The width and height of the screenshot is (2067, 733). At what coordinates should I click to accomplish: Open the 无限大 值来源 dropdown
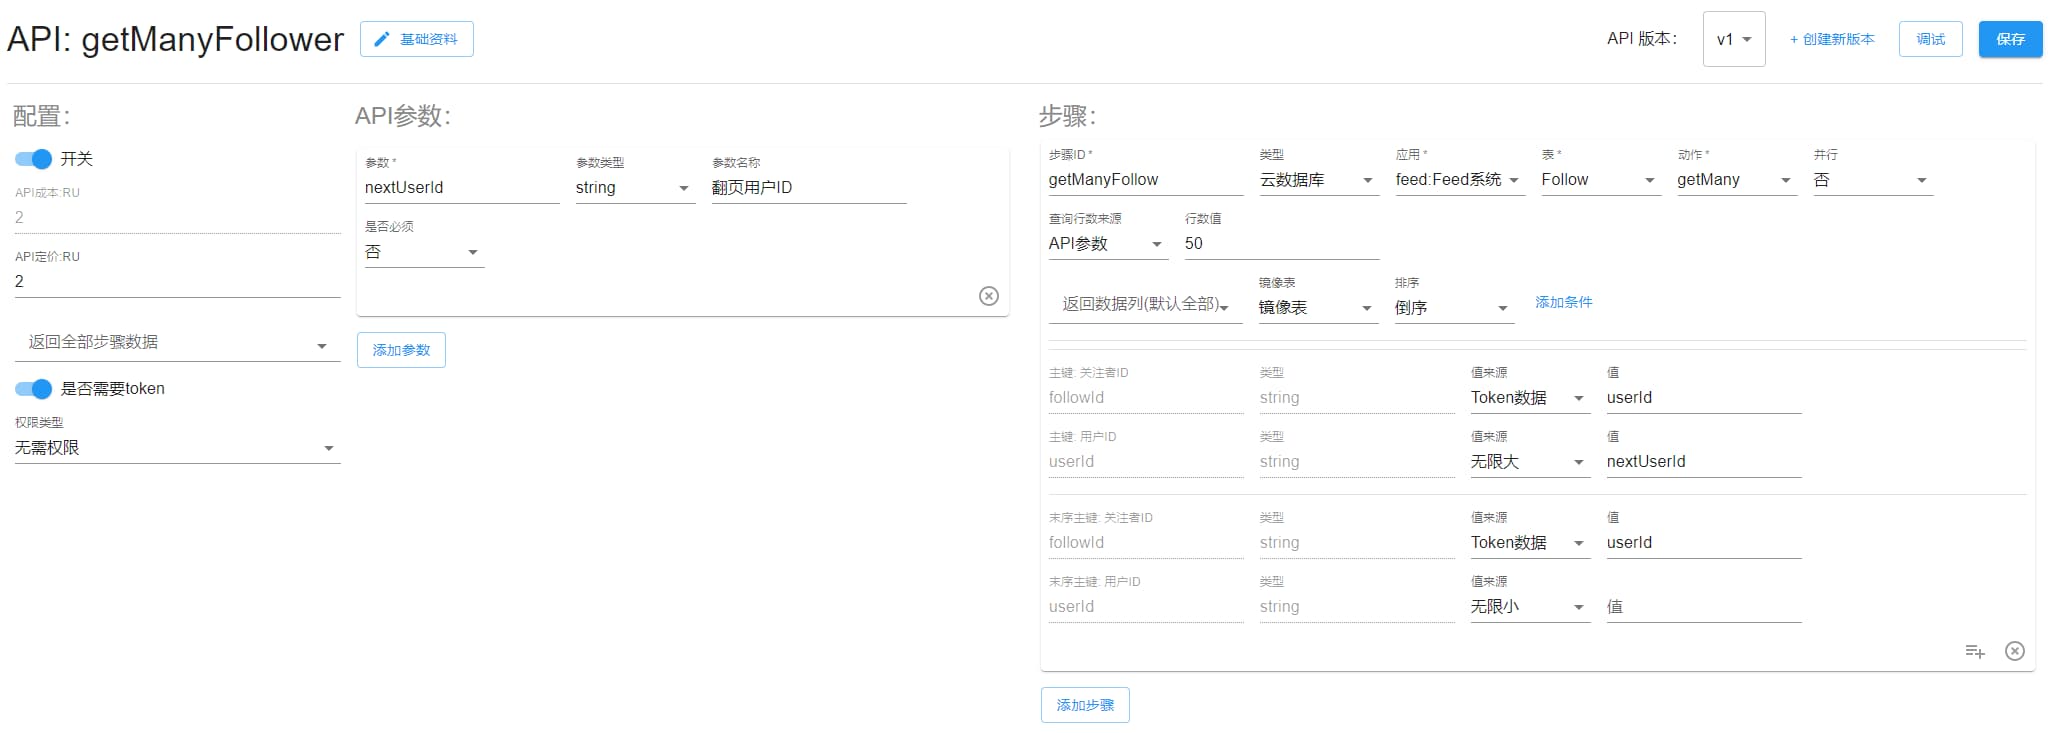tap(1530, 462)
